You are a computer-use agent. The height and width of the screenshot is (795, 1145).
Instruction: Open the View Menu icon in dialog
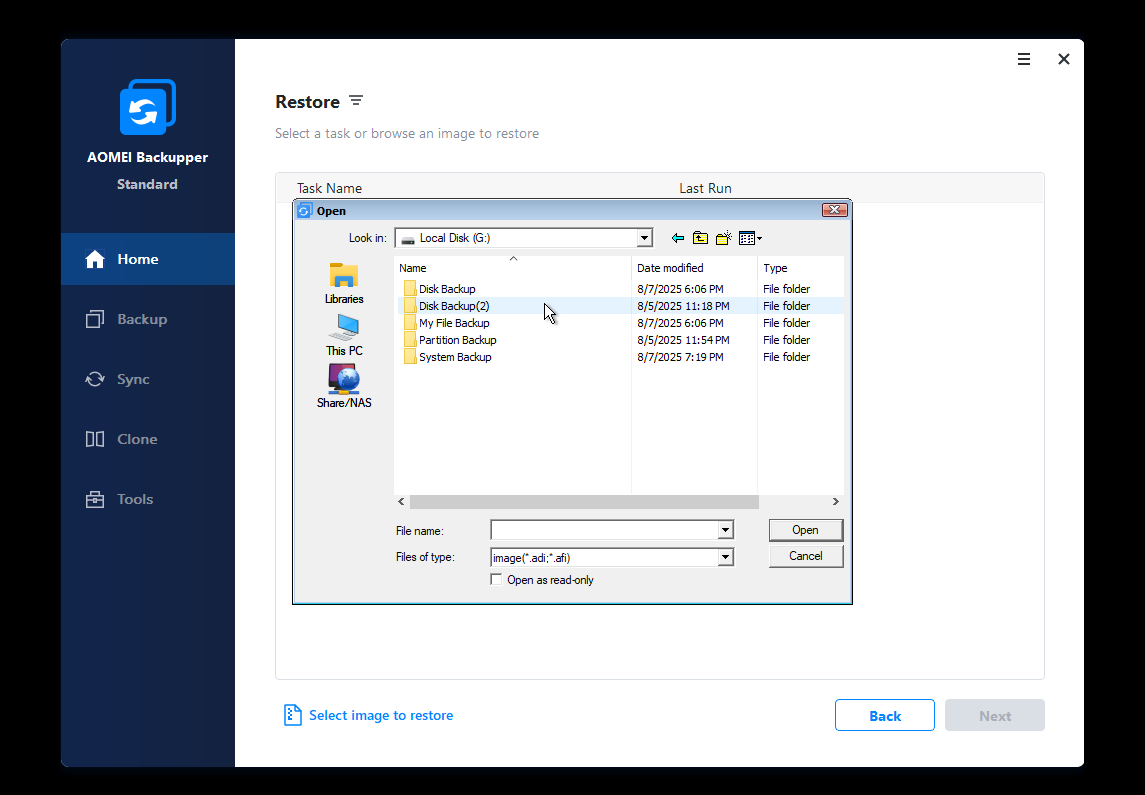click(750, 238)
